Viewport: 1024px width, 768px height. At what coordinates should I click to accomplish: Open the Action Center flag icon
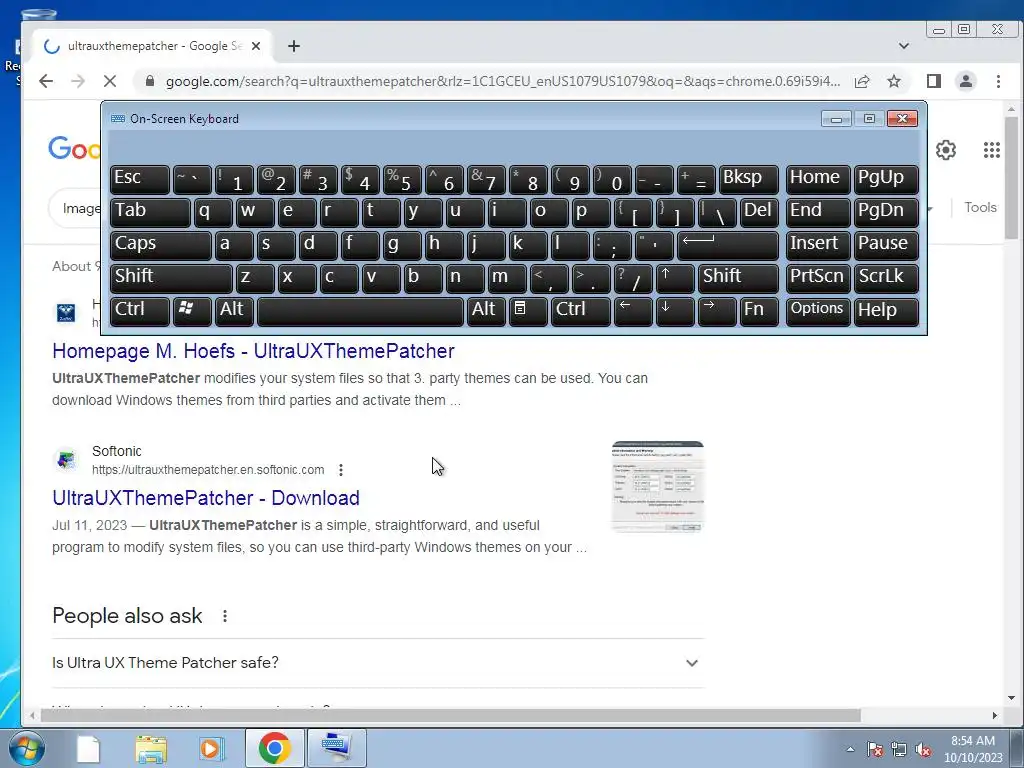pos(874,749)
